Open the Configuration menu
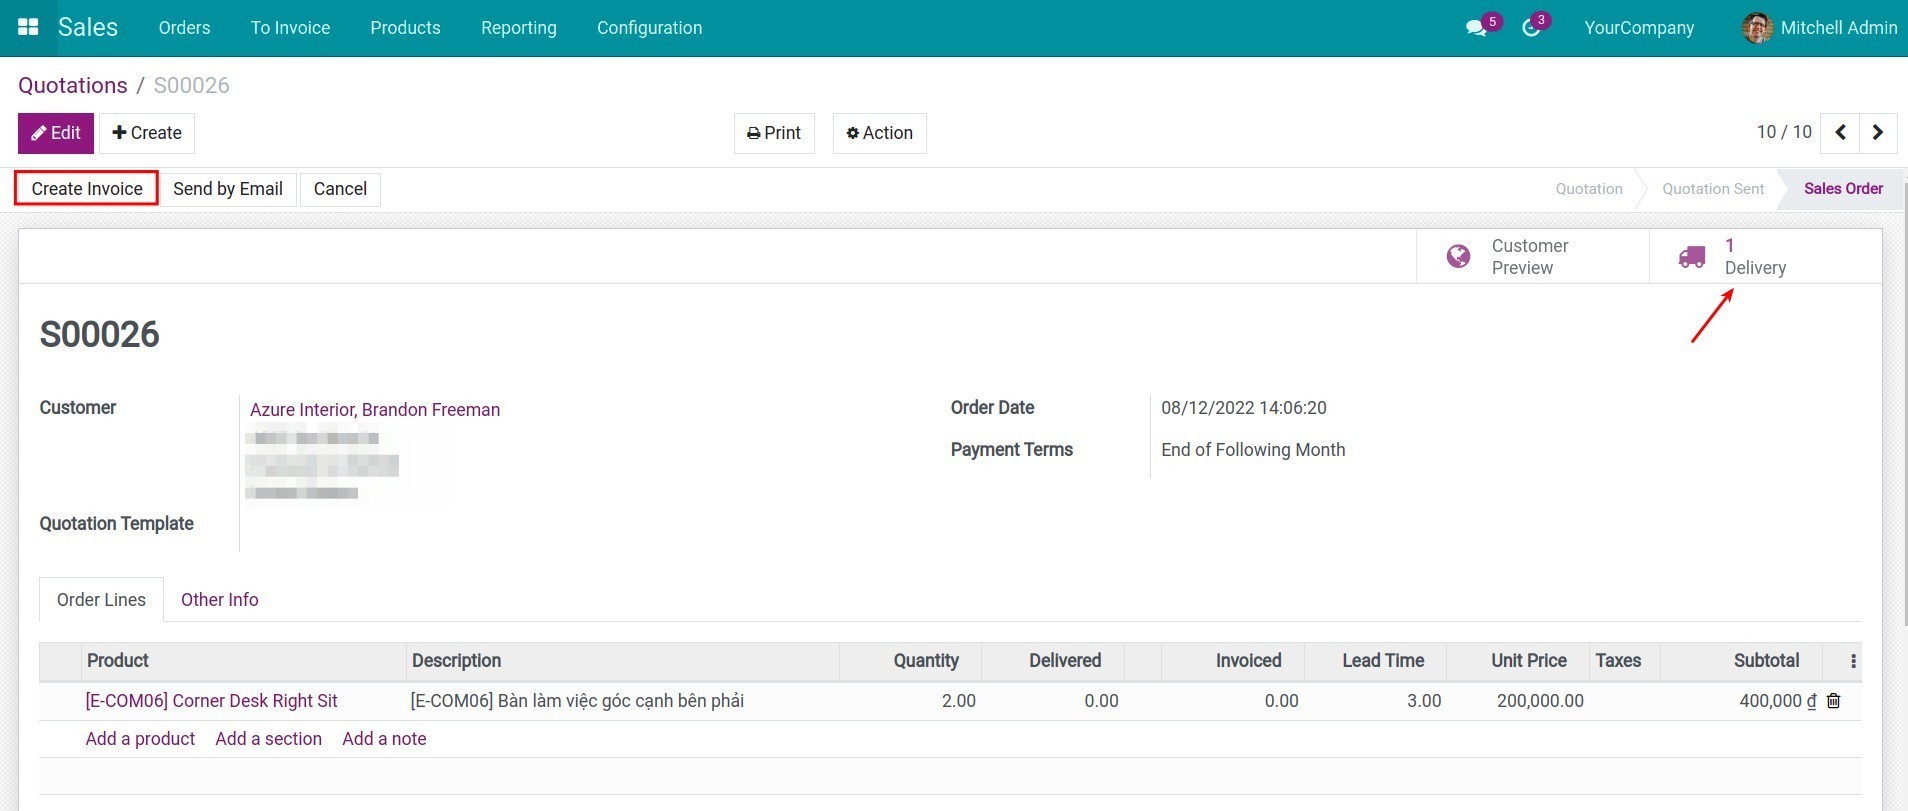Image resolution: width=1908 pixels, height=811 pixels. [x=649, y=28]
